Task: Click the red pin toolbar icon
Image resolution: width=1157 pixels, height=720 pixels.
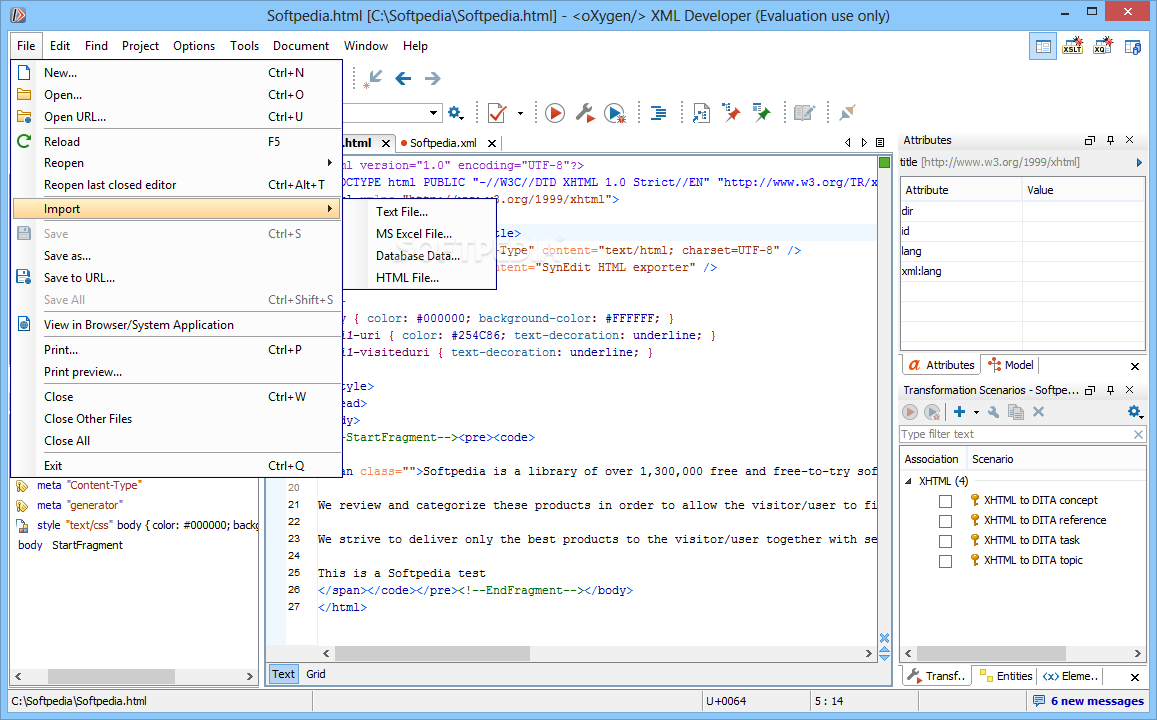Action: pos(731,113)
